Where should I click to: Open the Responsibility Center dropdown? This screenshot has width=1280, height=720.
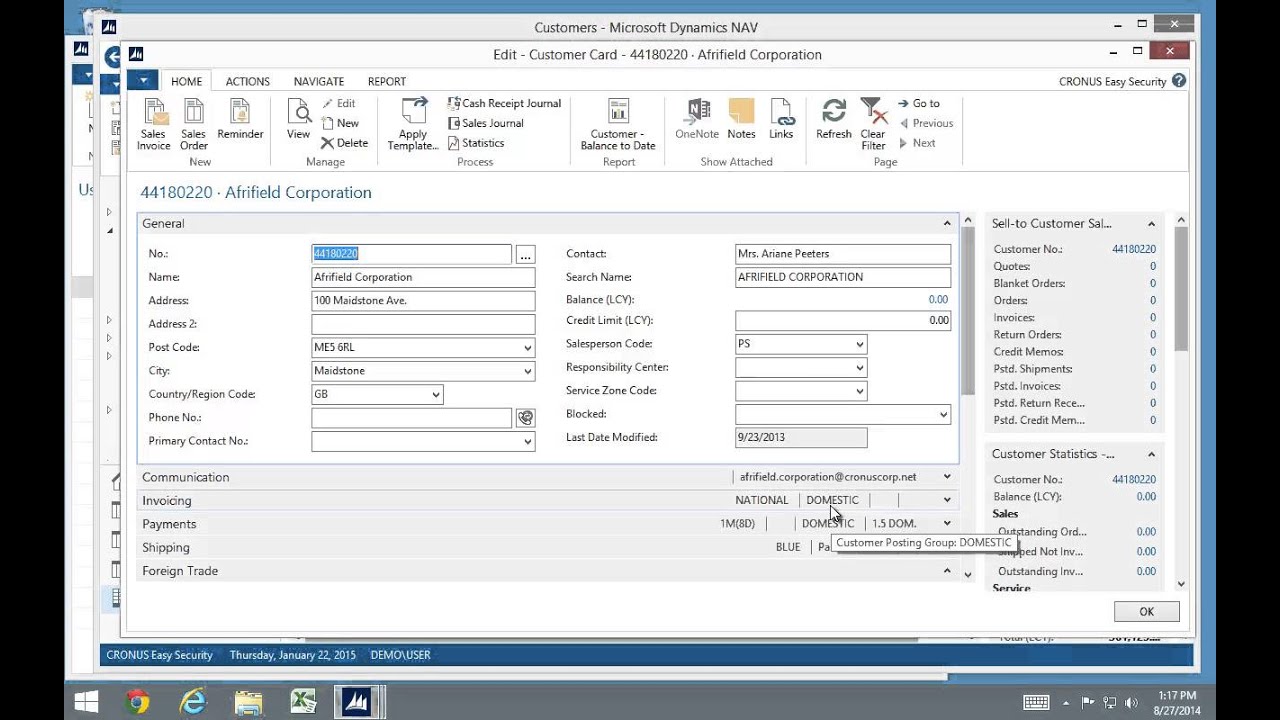click(x=859, y=368)
